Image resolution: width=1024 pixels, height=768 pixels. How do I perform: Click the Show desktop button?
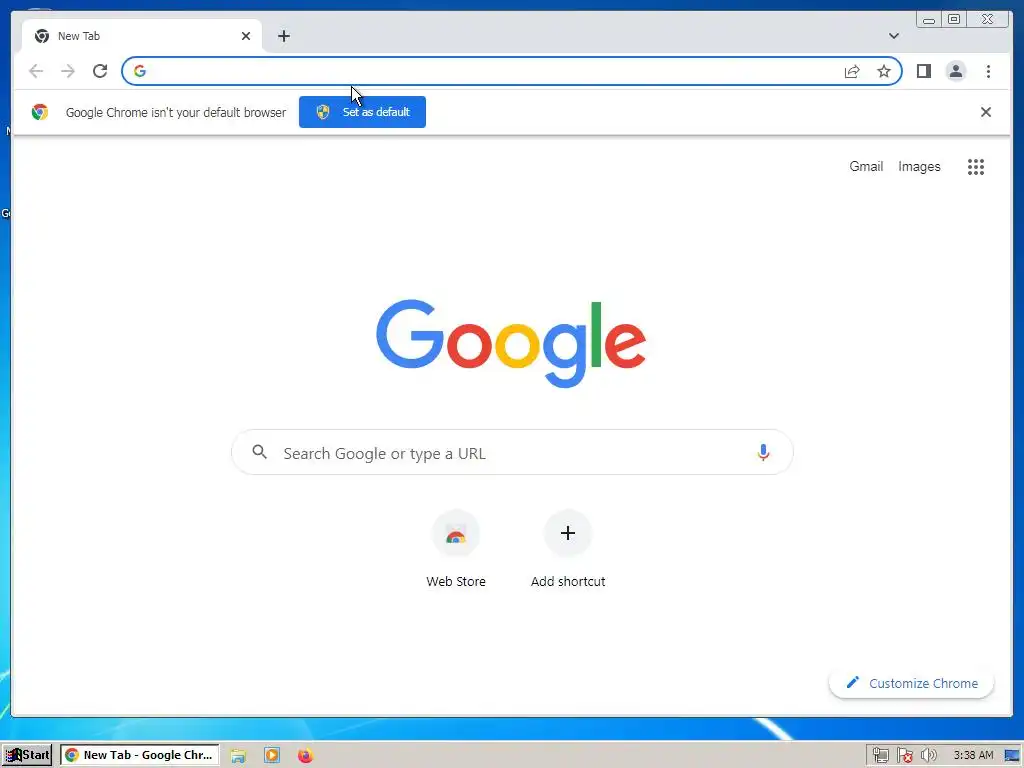click(1012, 756)
